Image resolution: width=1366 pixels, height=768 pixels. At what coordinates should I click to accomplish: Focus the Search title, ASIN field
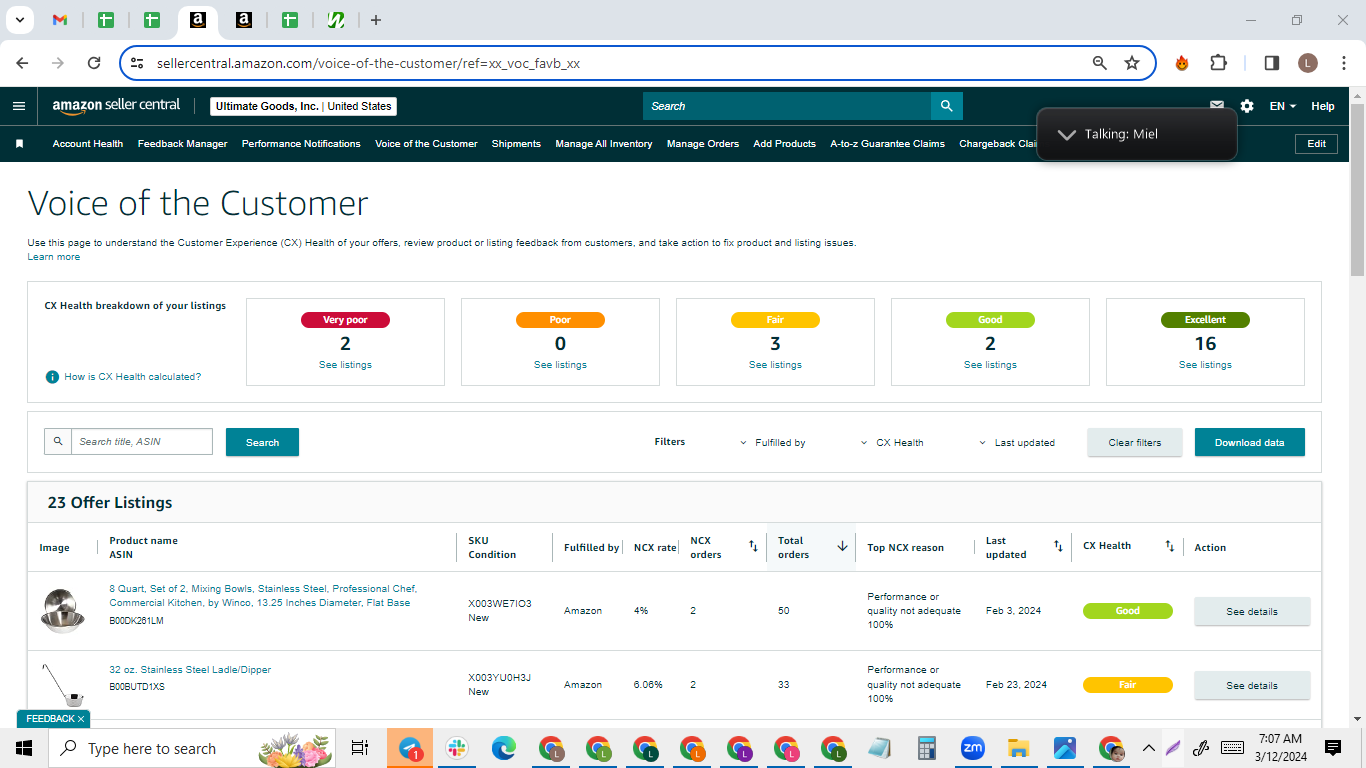click(141, 441)
